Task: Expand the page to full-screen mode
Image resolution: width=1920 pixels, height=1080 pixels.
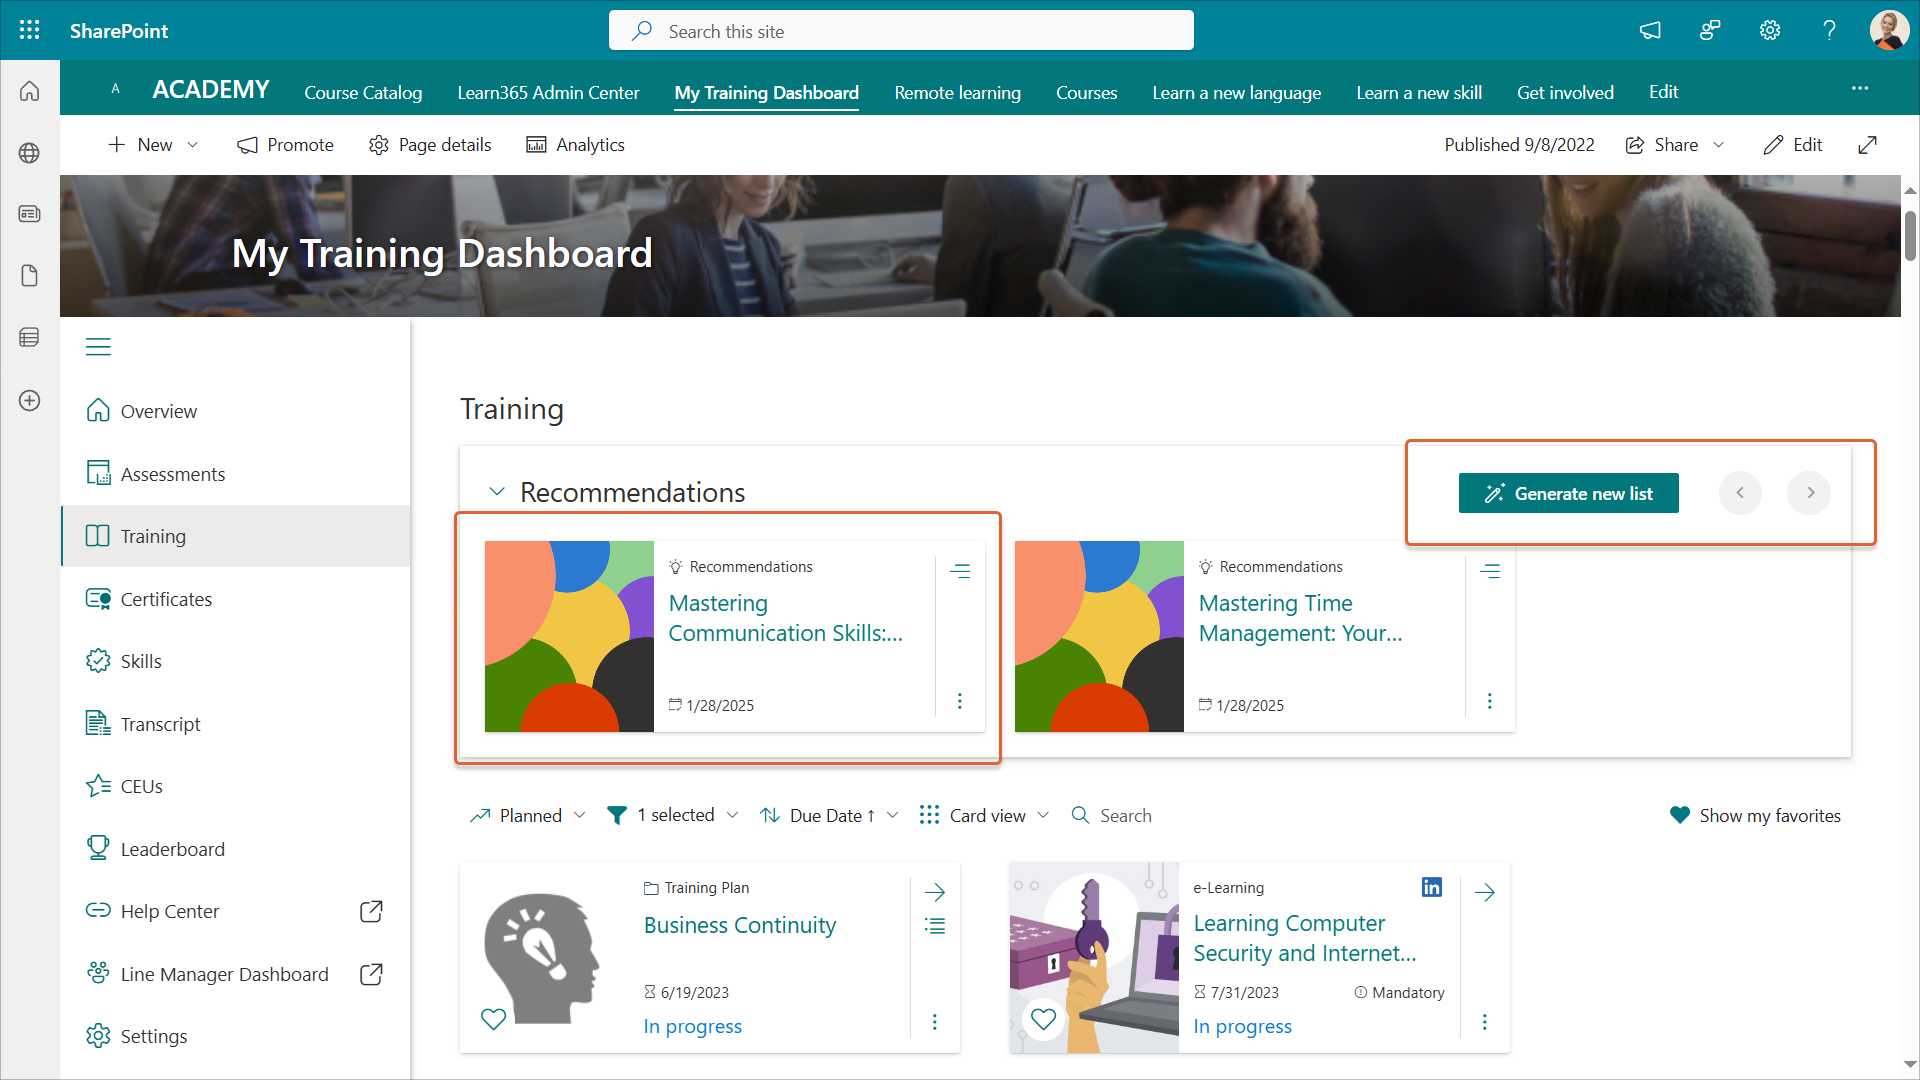Action: 1867,145
